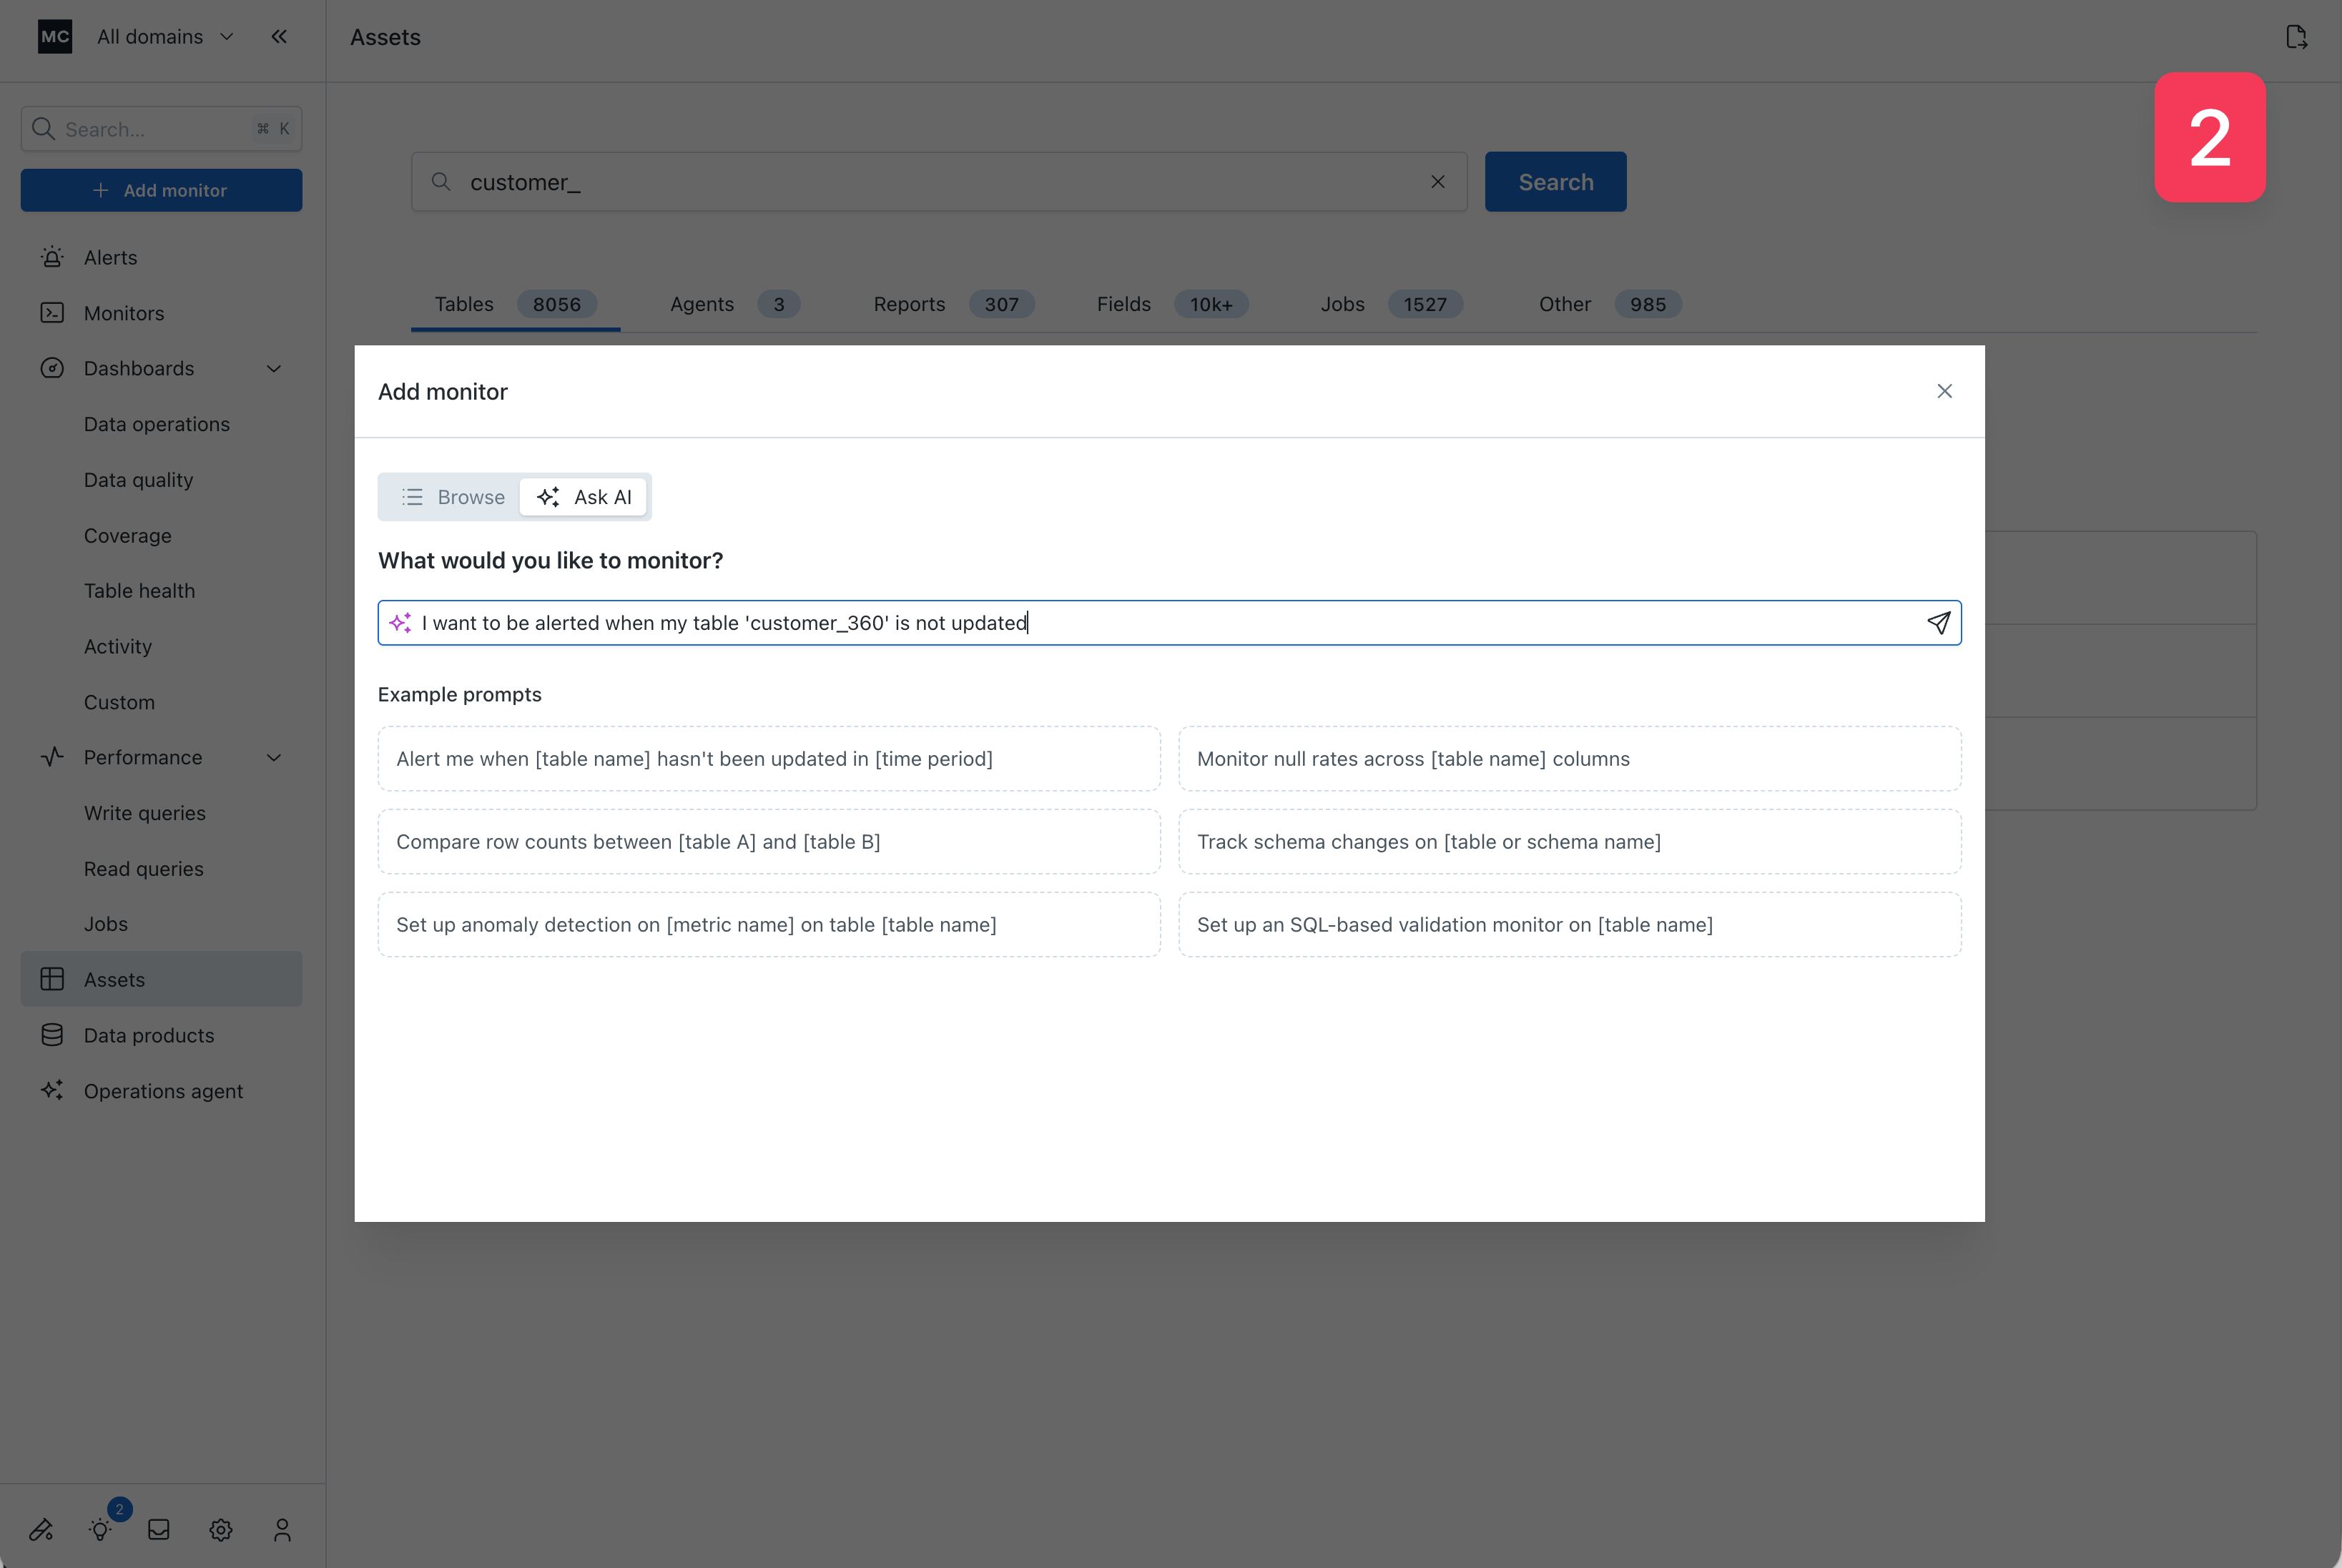
Task: Close the Add monitor dialog
Action: (x=1944, y=391)
